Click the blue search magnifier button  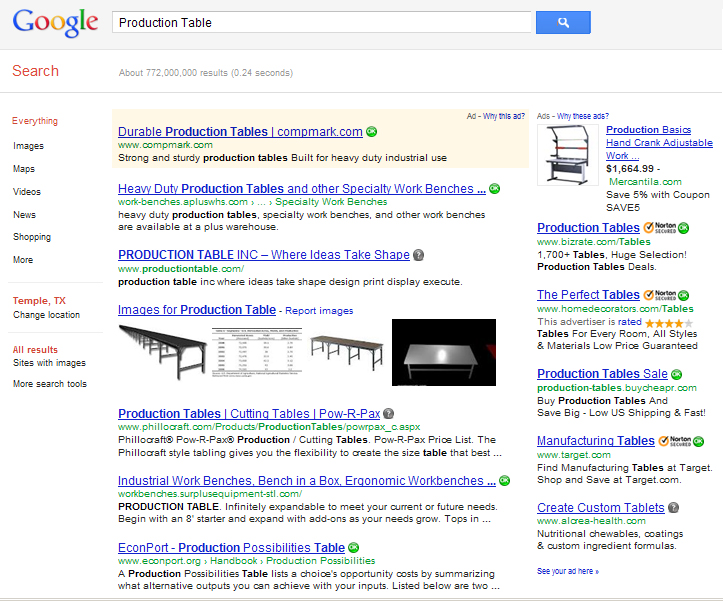coord(563,22)
